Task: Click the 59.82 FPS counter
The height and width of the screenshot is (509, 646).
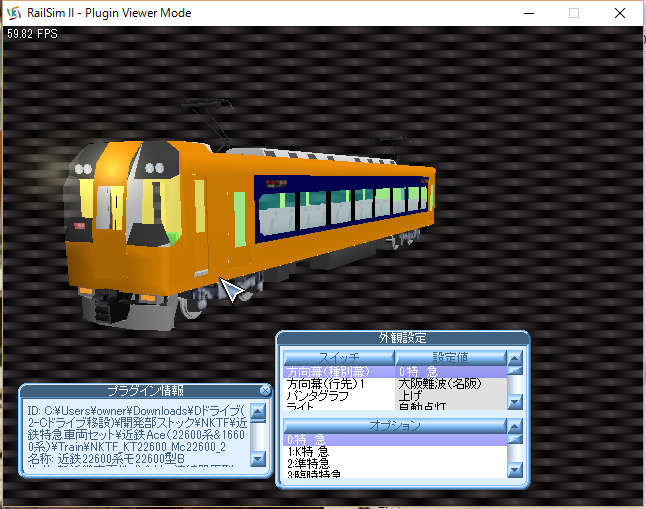Action: click(x=32, y=34)
